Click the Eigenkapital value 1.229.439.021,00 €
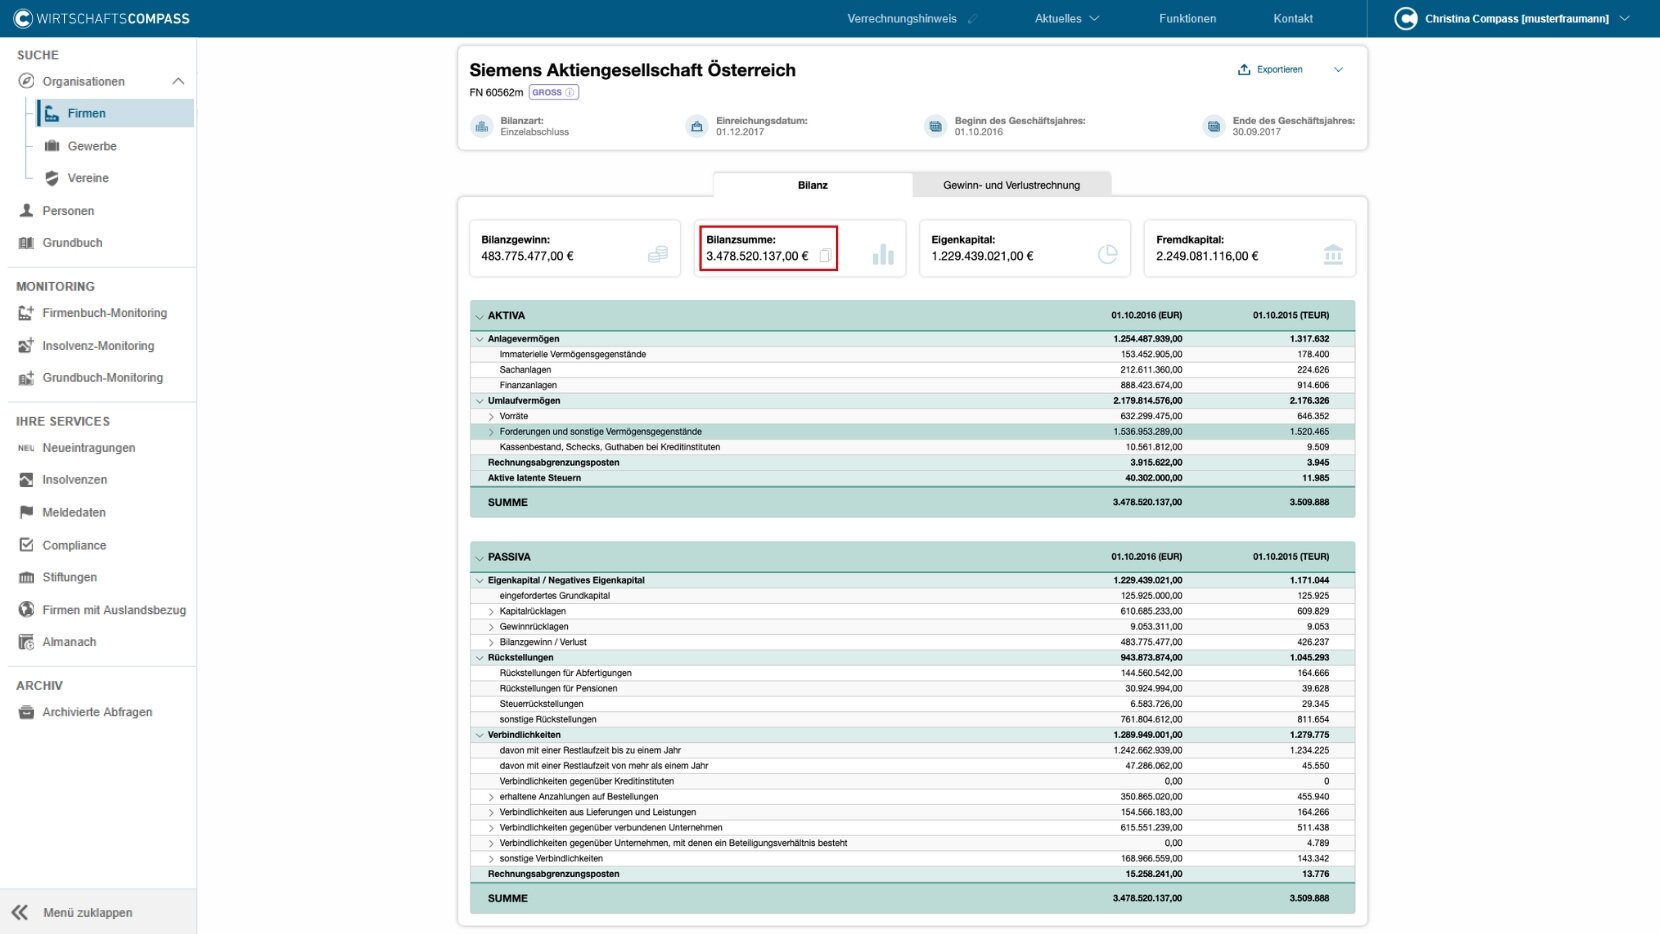Viewport: 1660px width, 934px height. 982,256
